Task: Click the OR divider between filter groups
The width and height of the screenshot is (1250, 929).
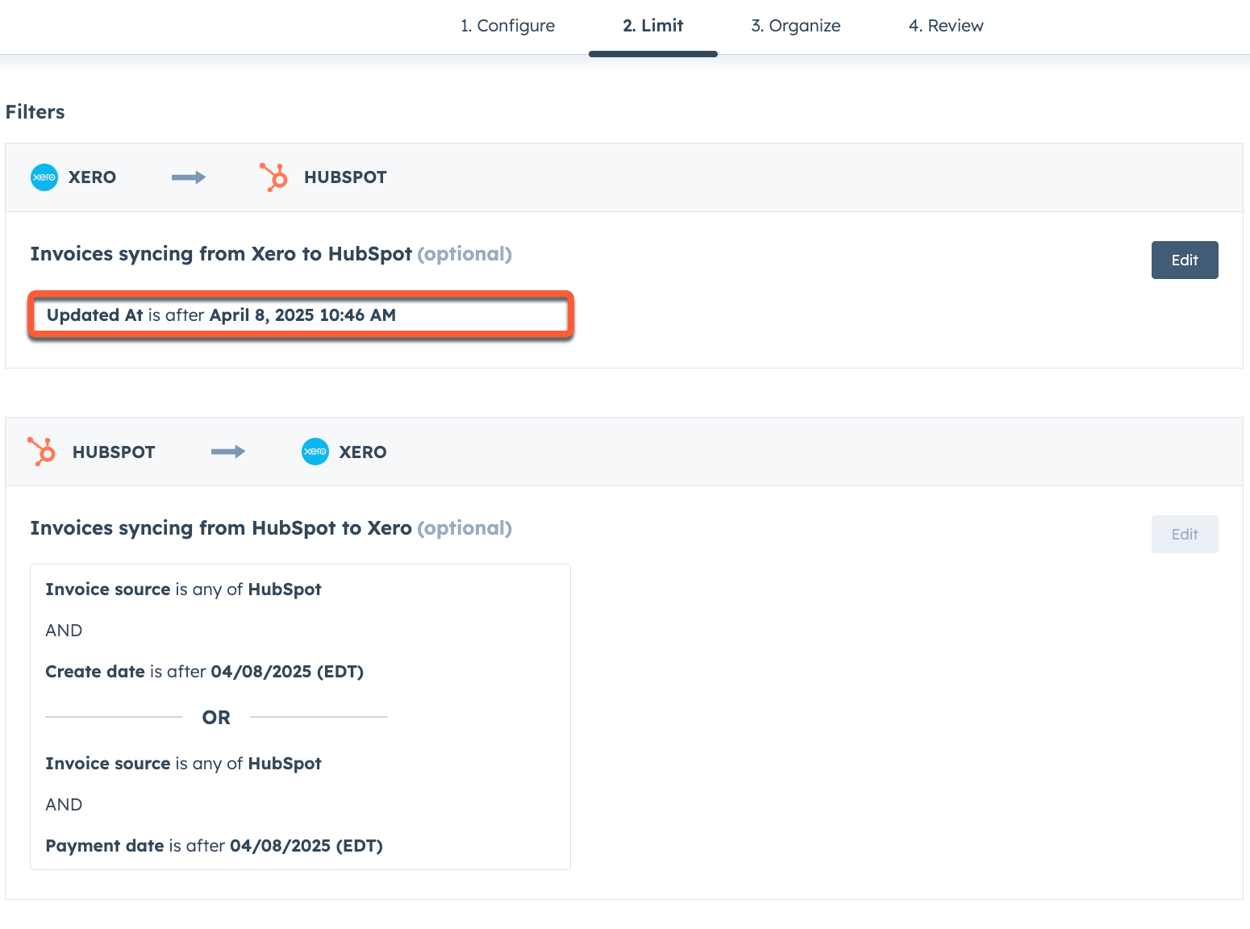Action: pos(216,717)
